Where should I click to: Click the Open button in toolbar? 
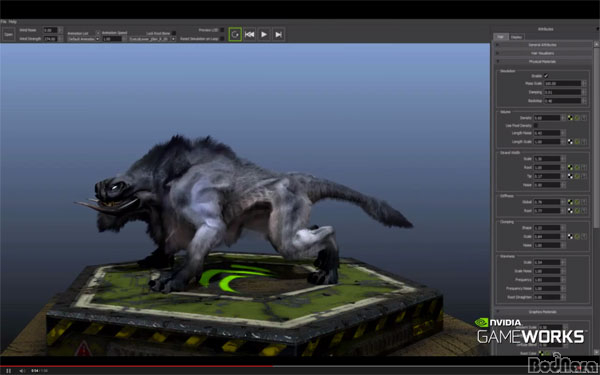coord(8,34)
